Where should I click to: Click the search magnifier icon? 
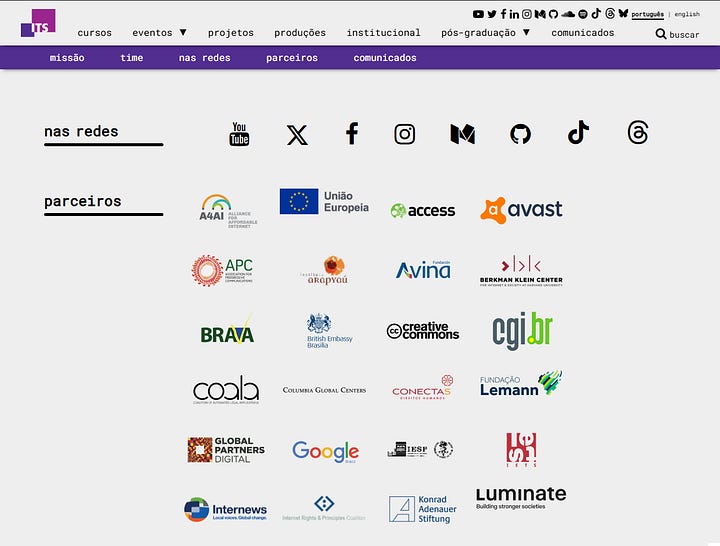click(x=661, y=34)
